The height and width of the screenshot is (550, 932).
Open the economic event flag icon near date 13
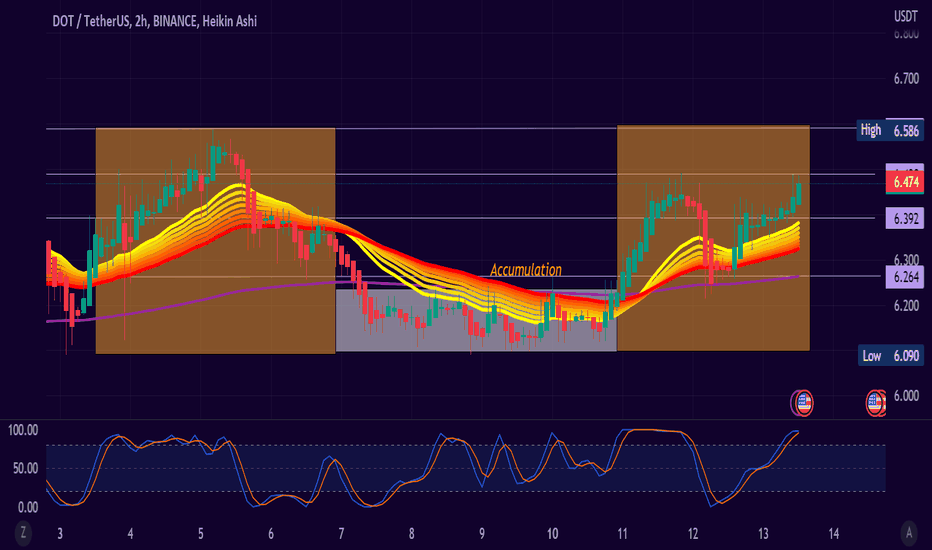click(x=802, y=403)
